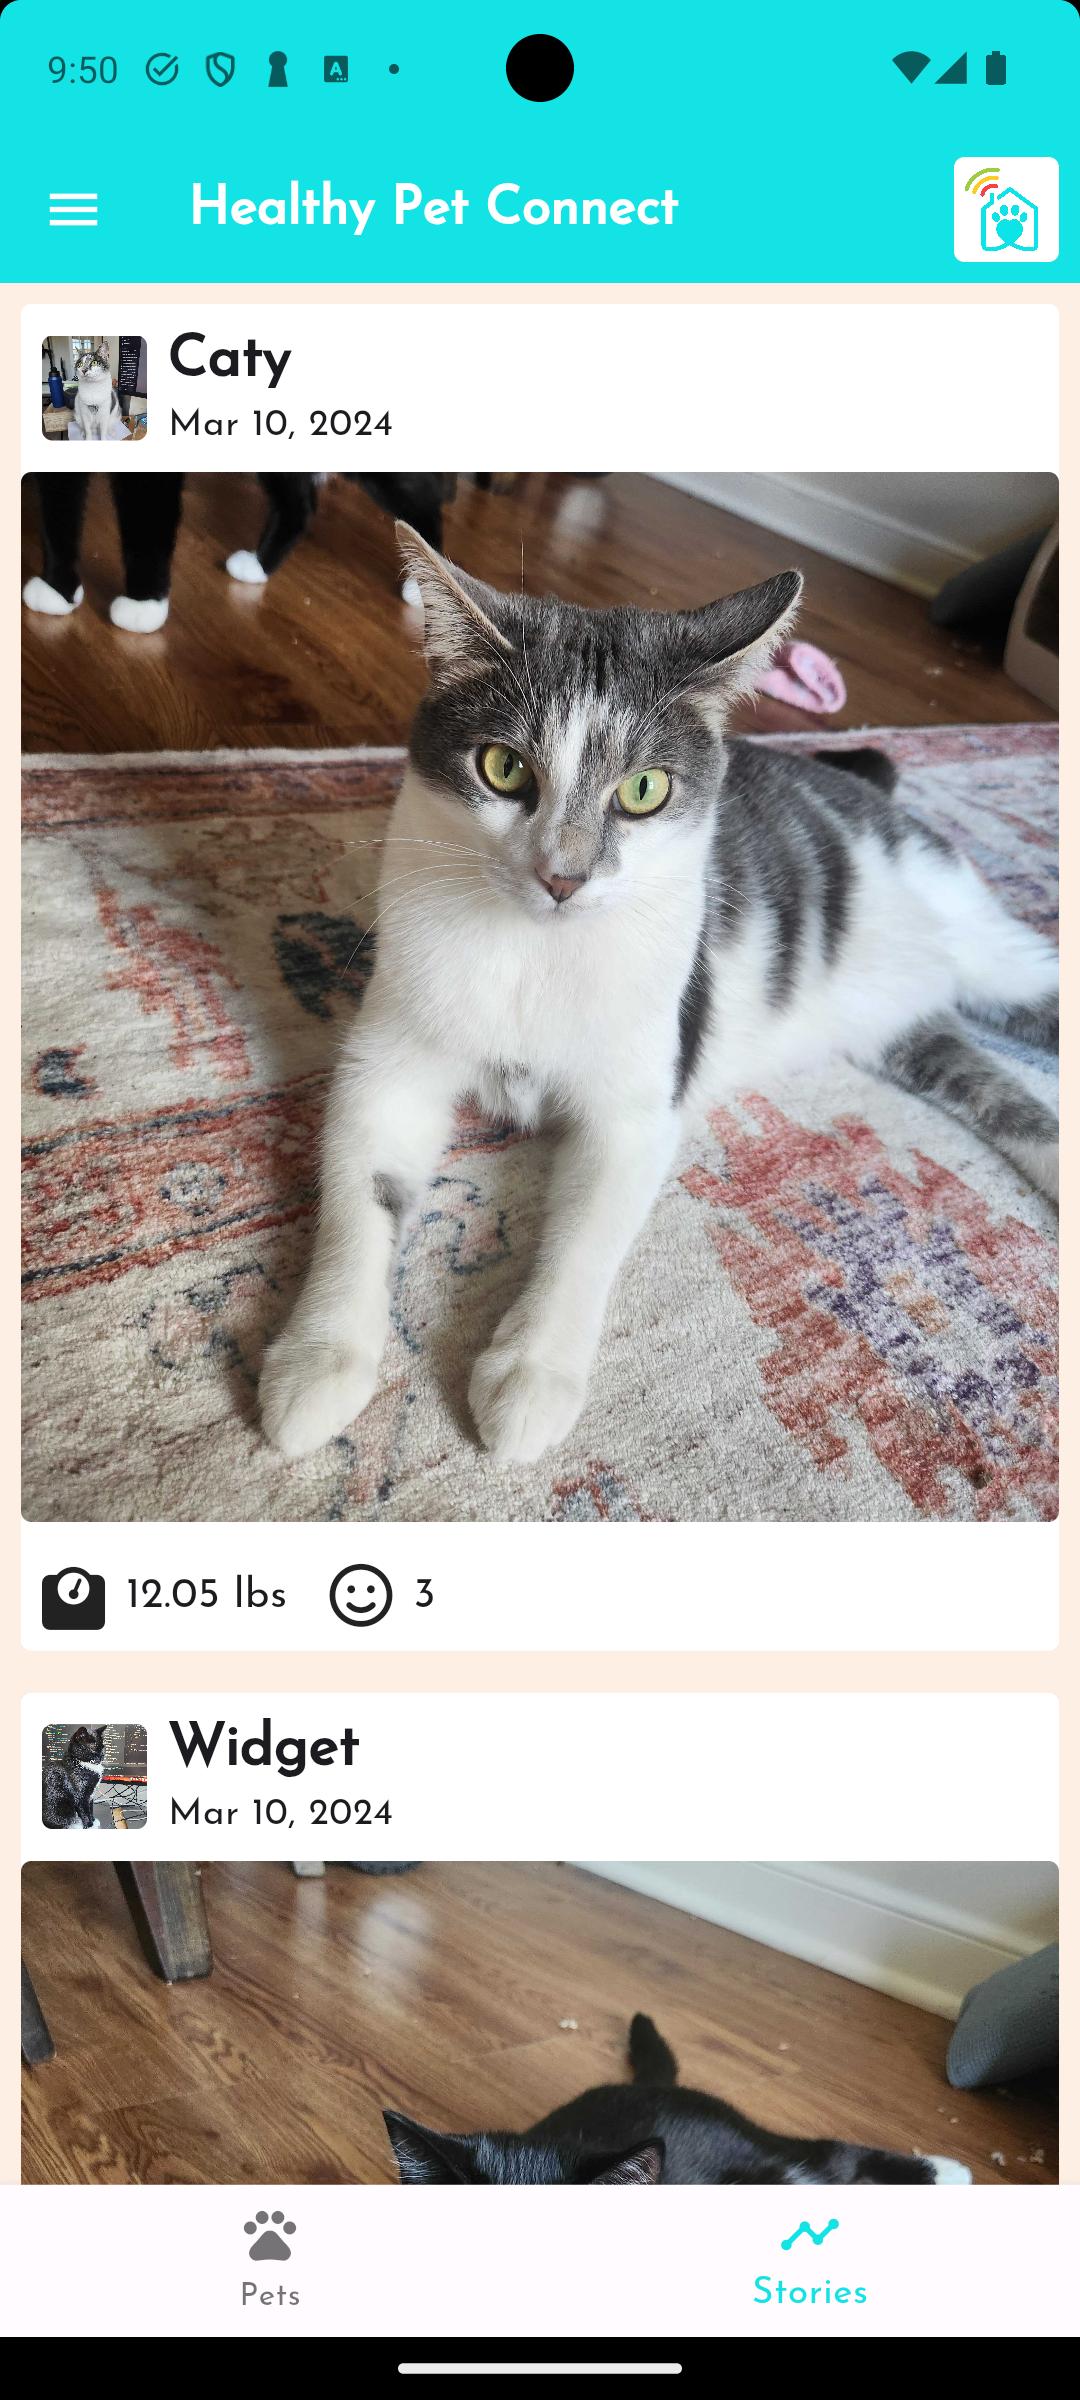The height and width of the screenshot is (2400, 1080).
Task: Open Caty's profile thumbnail
Action: pos(94,388)
